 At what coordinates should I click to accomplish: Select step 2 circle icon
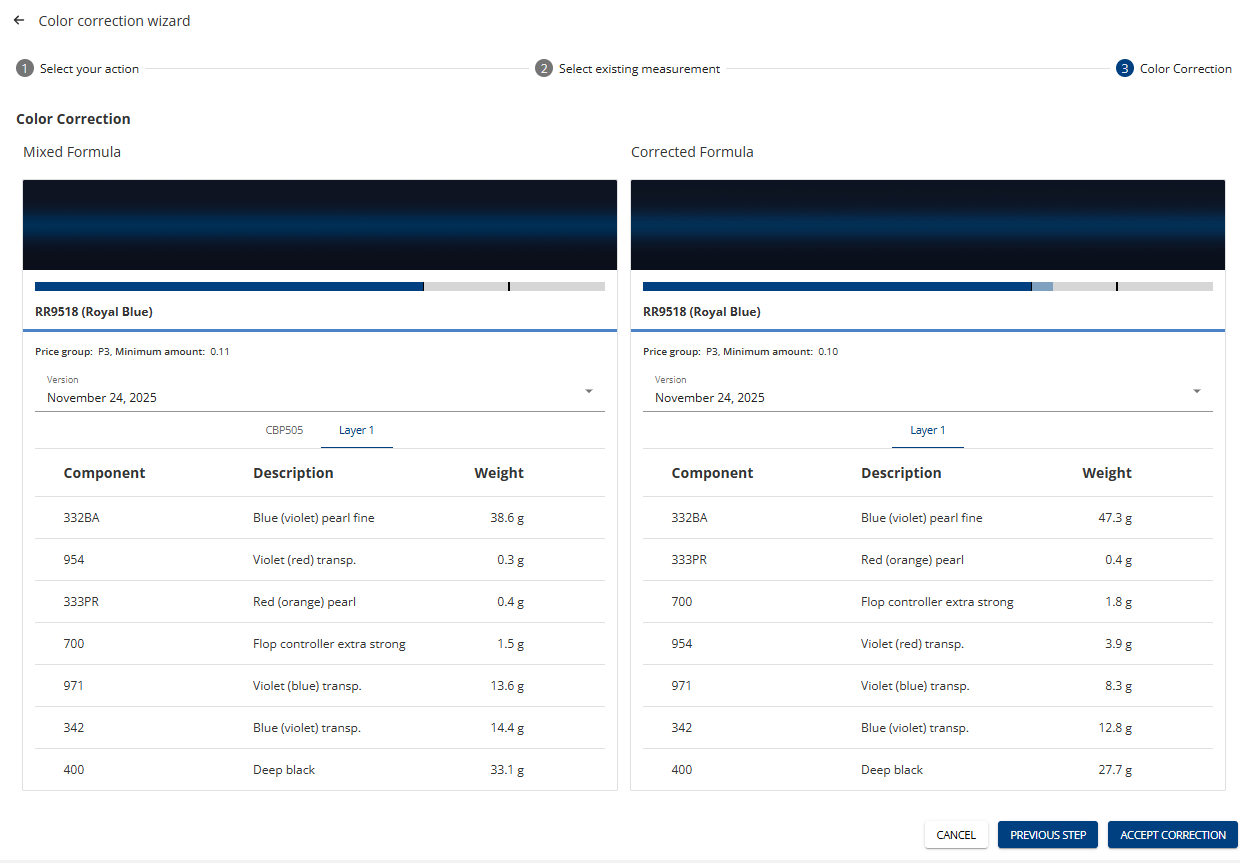pos(544,69)
